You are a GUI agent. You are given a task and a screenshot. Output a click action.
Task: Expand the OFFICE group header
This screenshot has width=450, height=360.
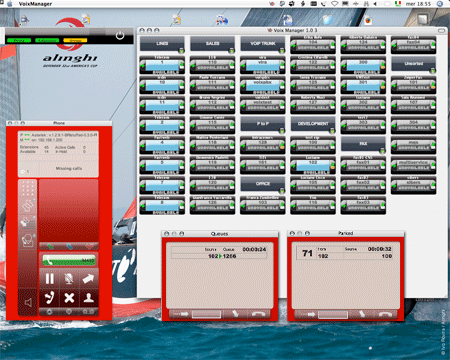pos(263,184)
